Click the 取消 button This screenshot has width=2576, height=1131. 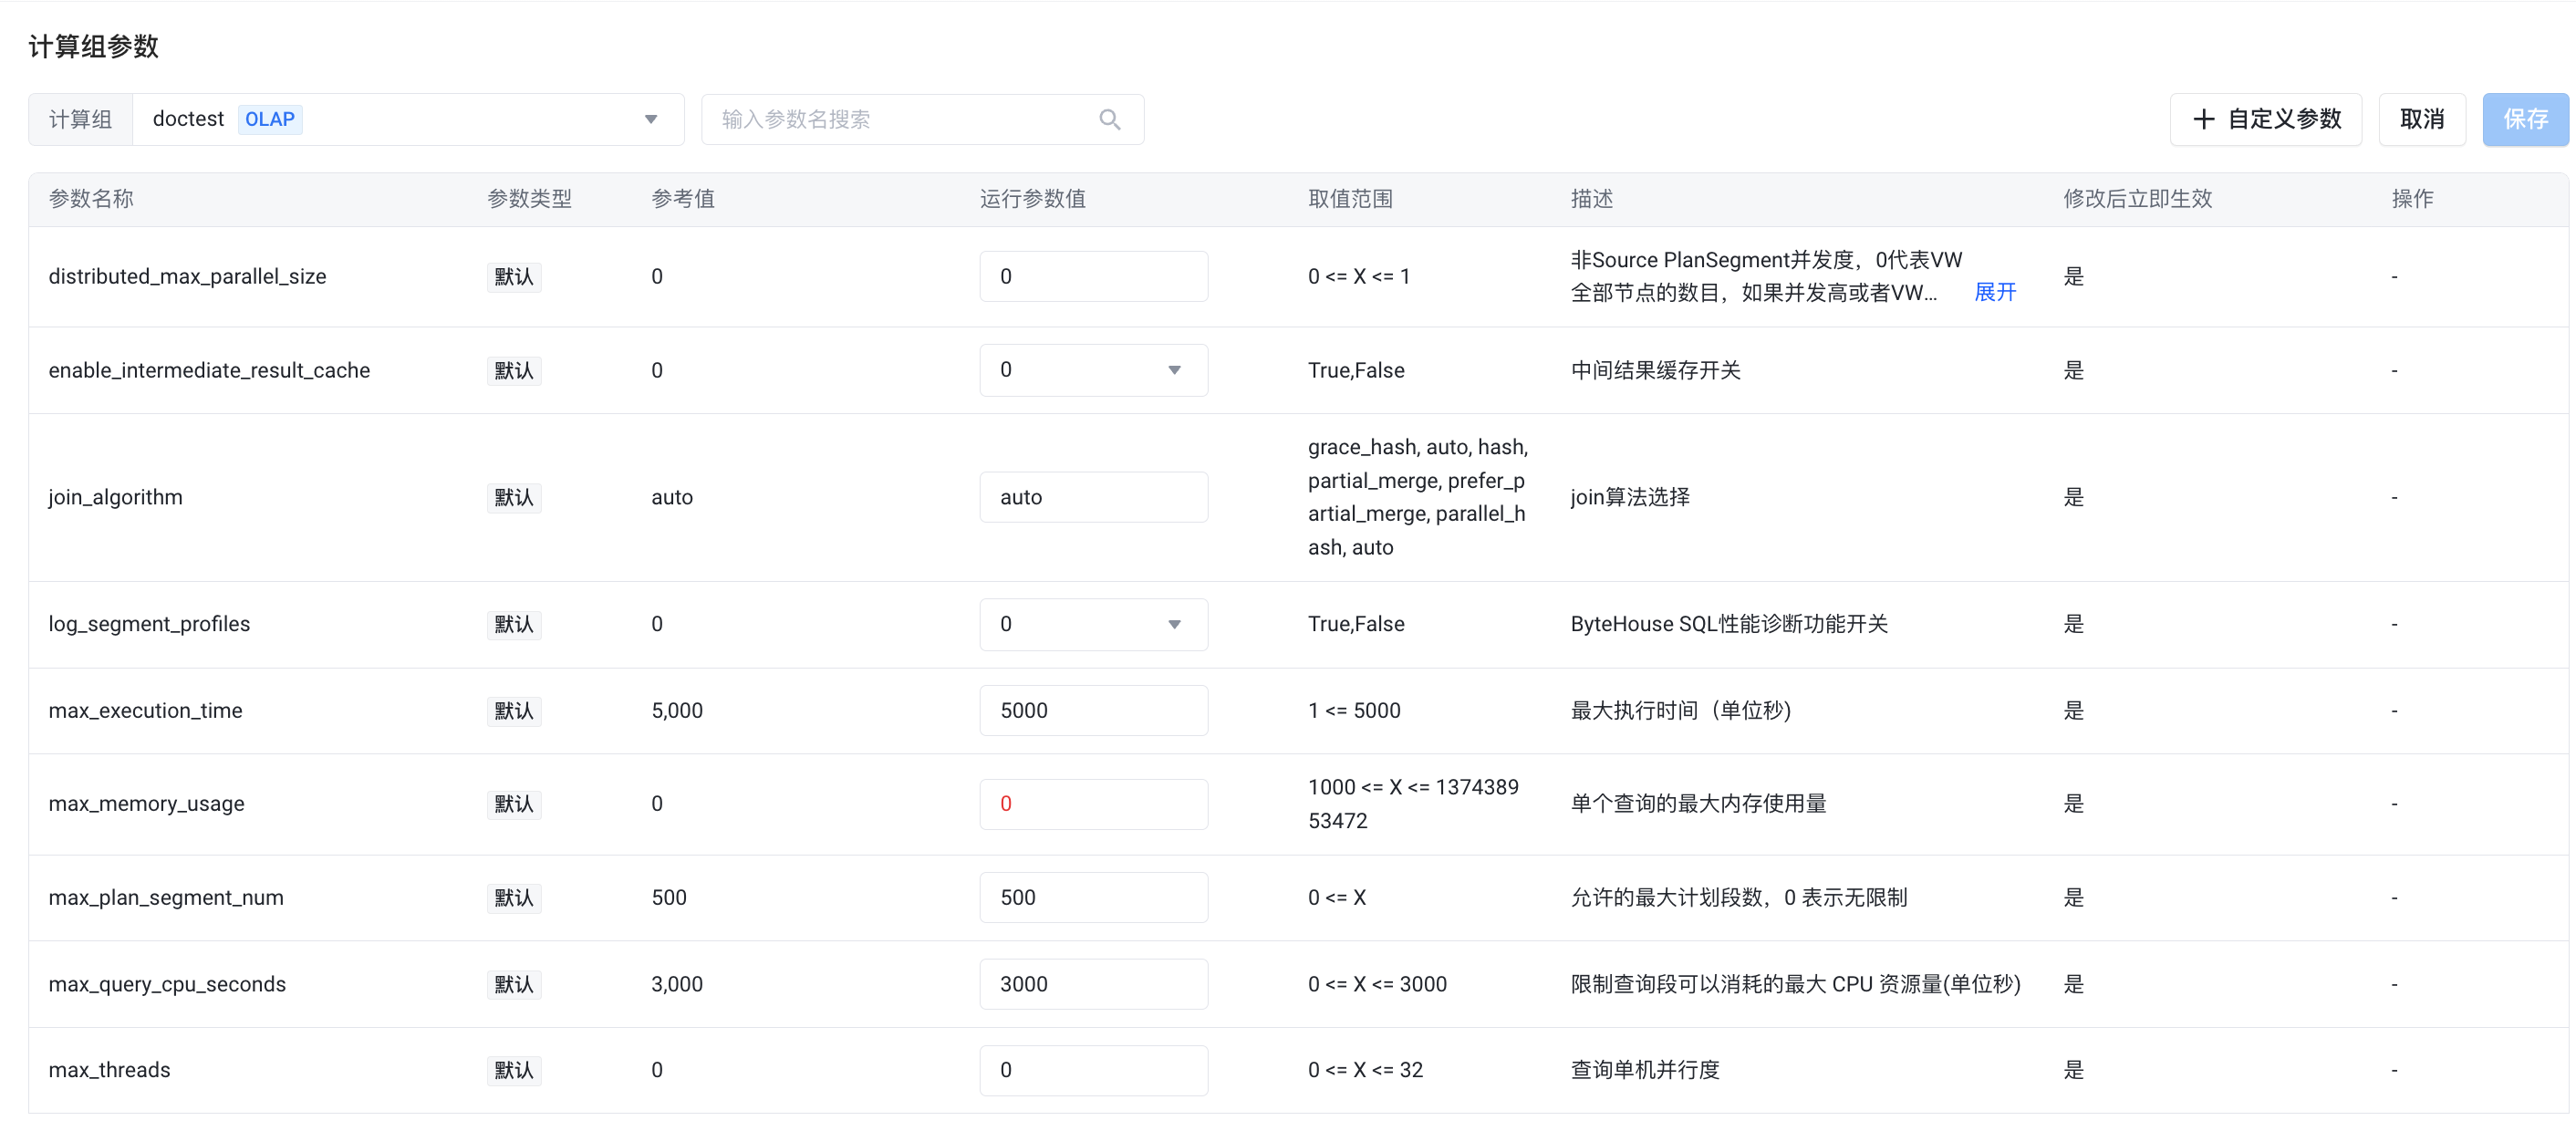pos(2421,119)
